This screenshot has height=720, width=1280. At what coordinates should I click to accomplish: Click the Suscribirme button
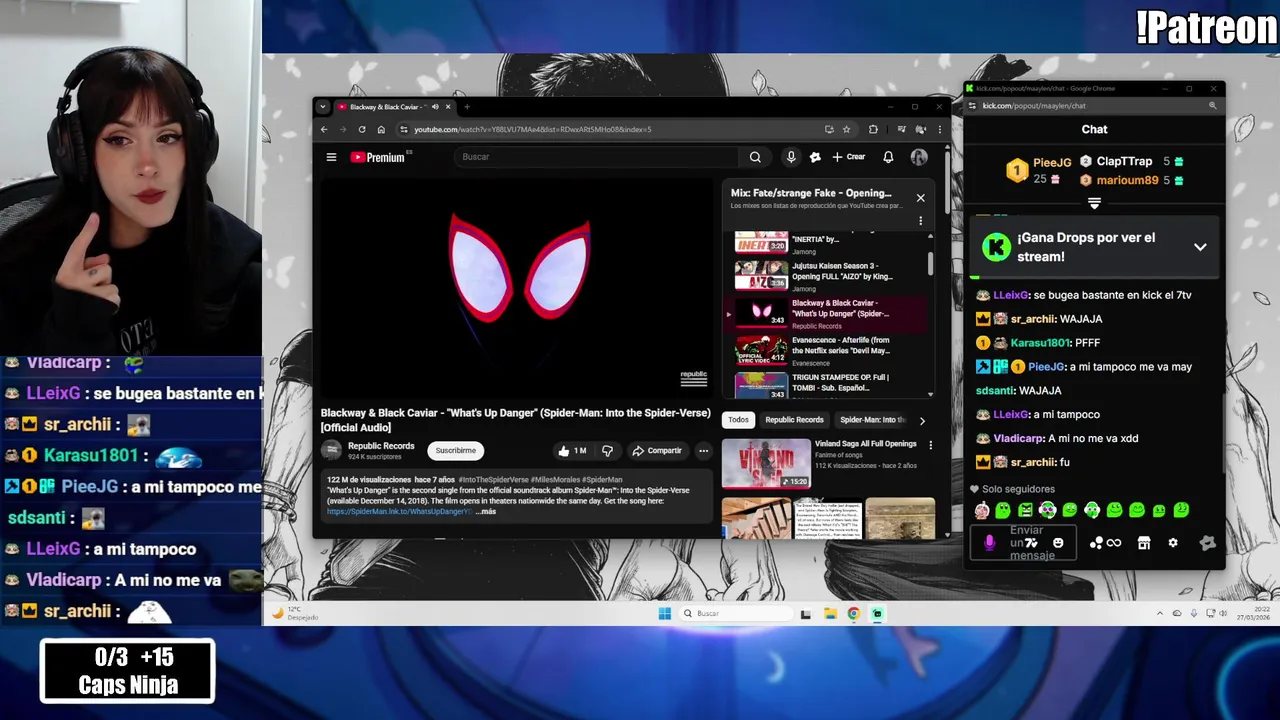tap(455, 451)
